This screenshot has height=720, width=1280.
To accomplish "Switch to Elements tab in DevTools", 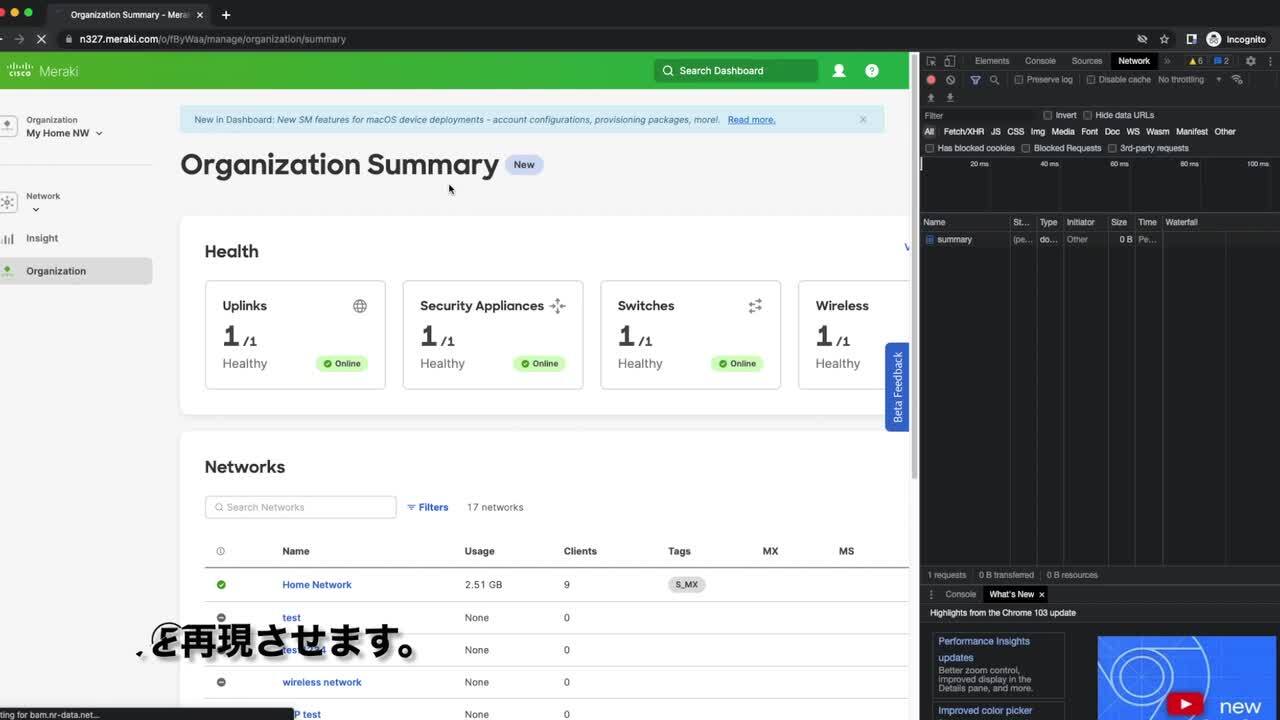I will tap(992, 61).
